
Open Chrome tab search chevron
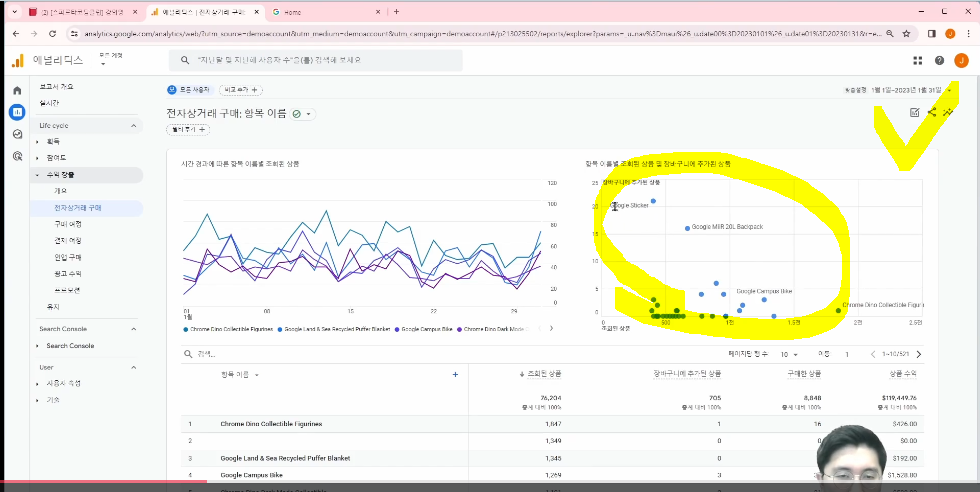(x=14, y=12)
